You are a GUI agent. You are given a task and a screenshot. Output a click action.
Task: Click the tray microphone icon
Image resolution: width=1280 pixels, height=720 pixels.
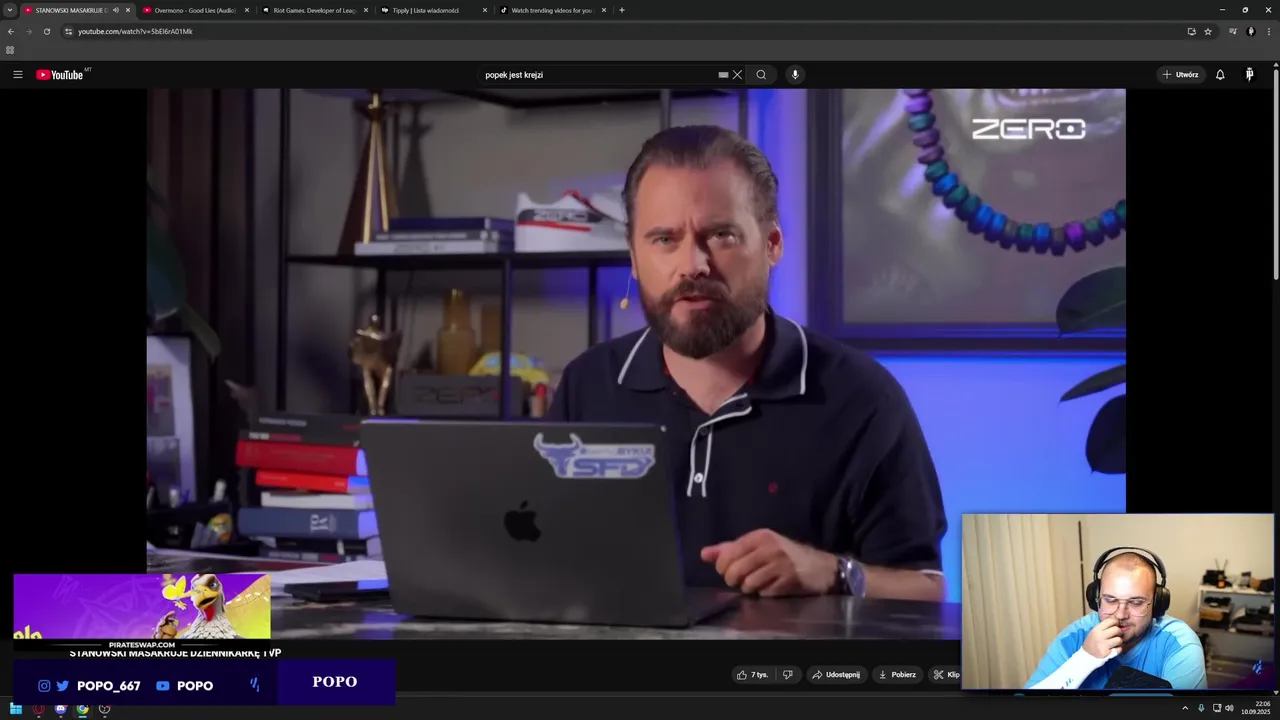[x=1201, y=709]
